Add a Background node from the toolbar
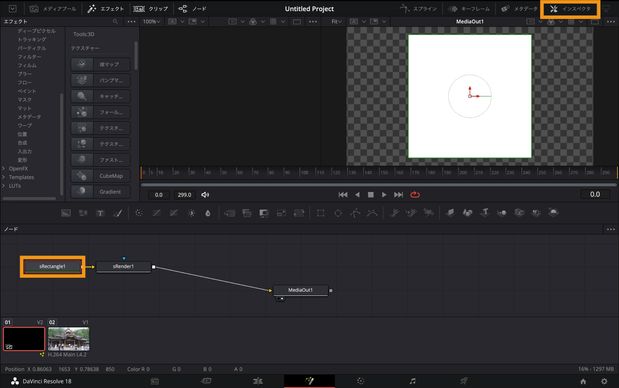This screenshot has width=619, height=388. pyautogui.click(x=66, y=213)
